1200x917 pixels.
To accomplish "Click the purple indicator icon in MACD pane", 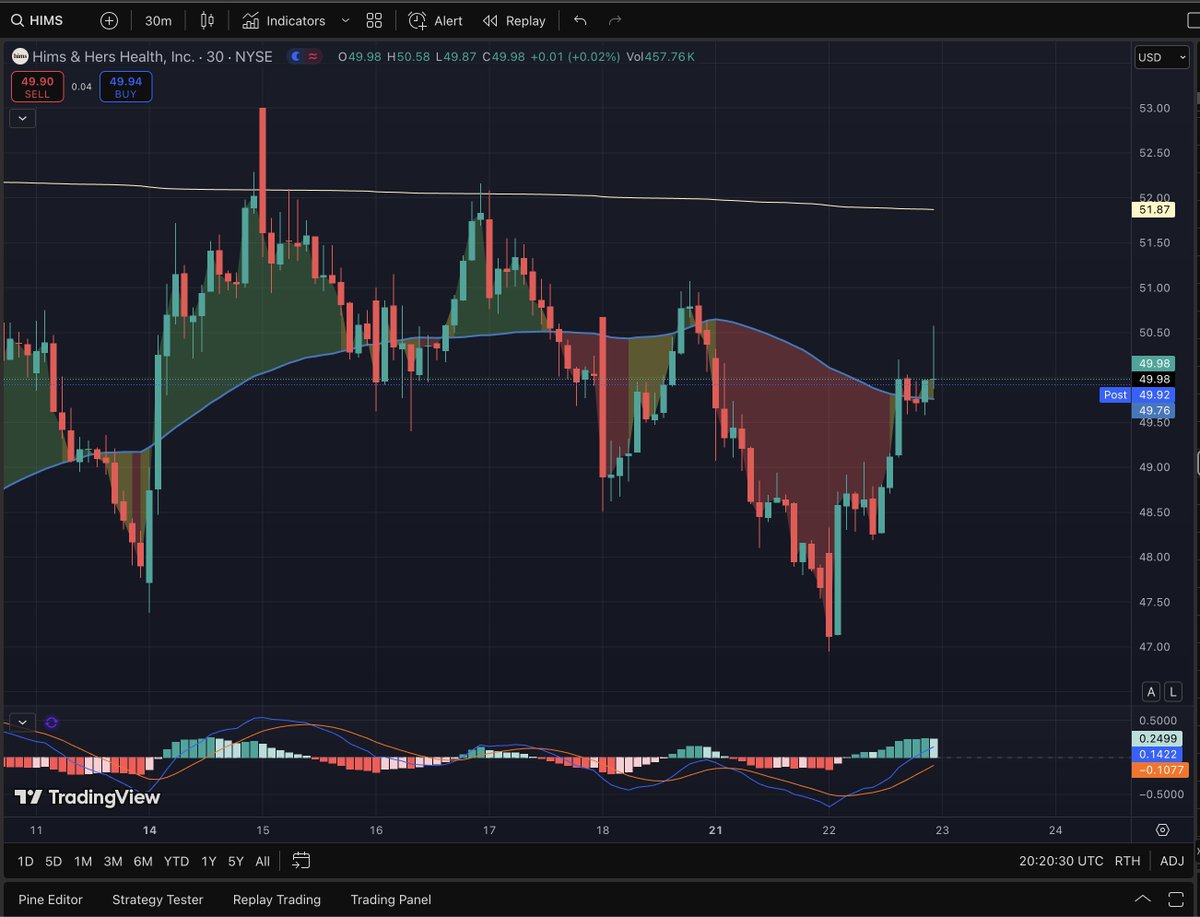I will tap(51, 722).
